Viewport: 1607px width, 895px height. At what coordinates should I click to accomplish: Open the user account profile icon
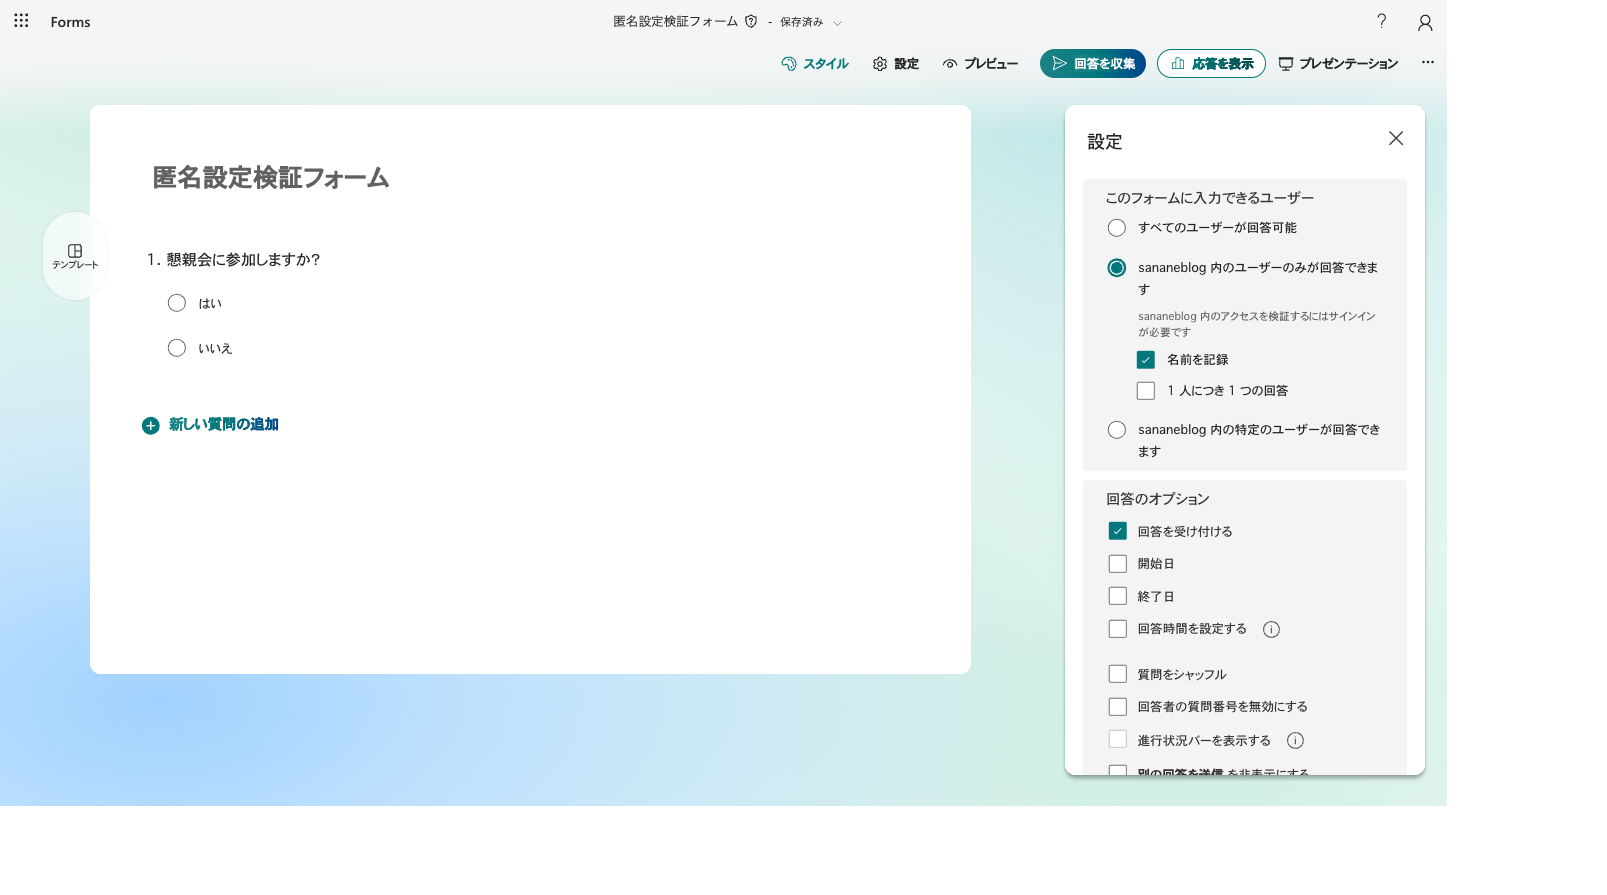click(1425, 22)
